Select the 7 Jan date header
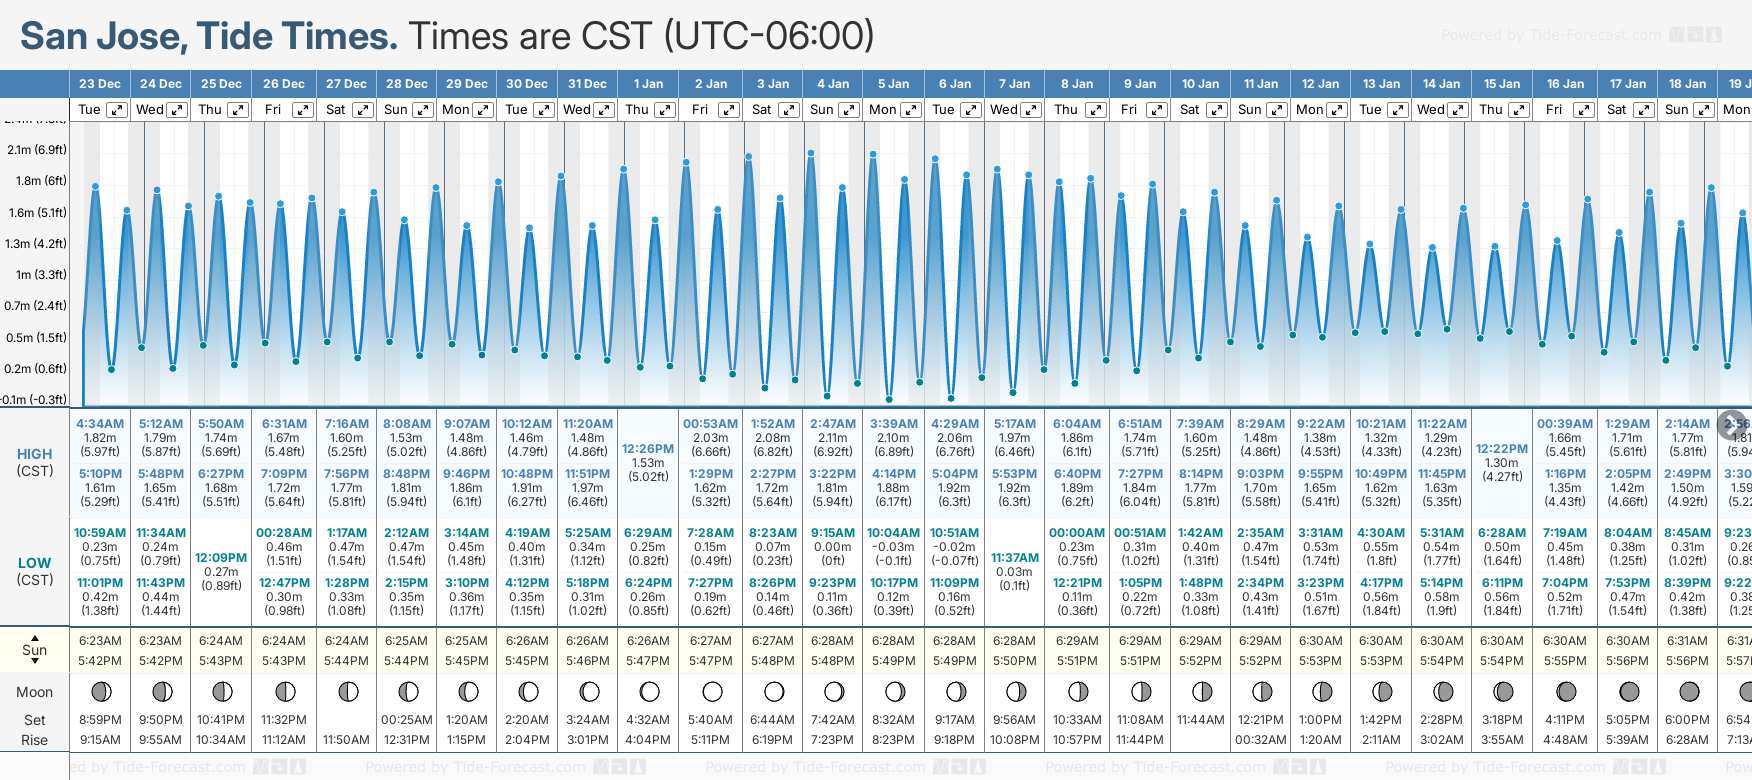Image resolution: width=1752 pixels, height=780 pixels. tap(1014, 84)
